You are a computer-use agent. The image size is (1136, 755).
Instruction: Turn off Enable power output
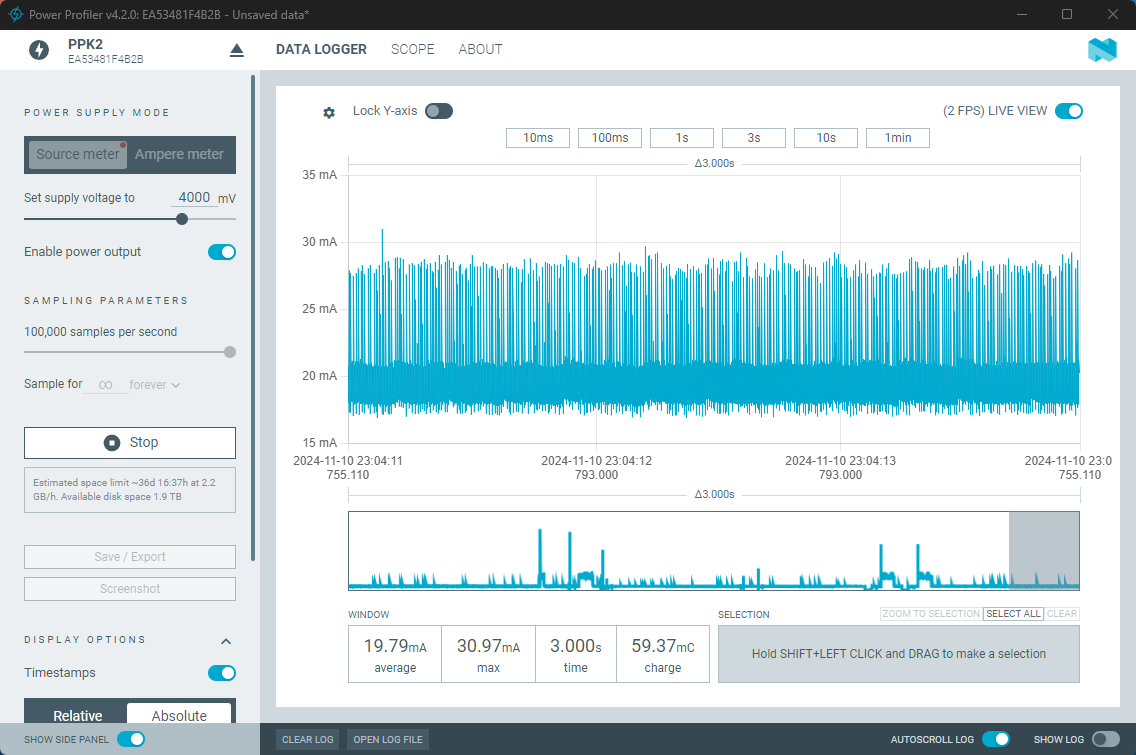(x=221, y=252)
